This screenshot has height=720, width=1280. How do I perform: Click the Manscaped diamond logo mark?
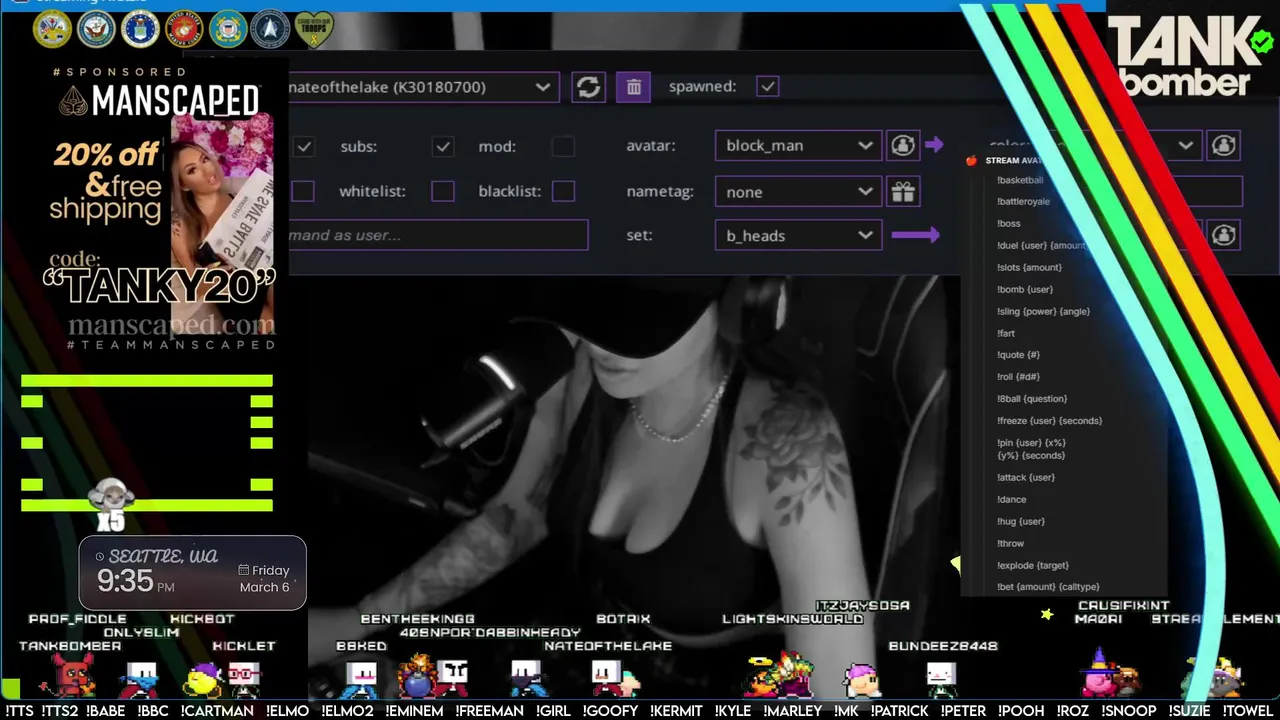point(73,100)
